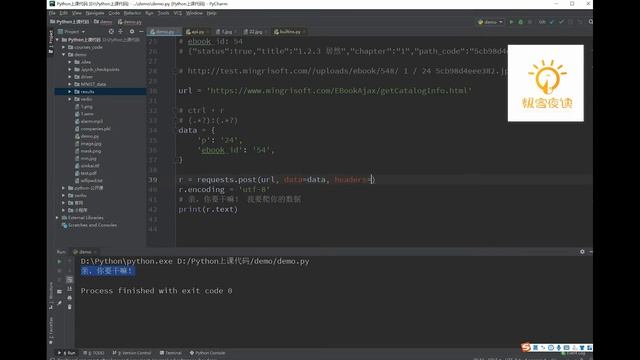This screenshot has height=360, width=640.
Task: Open Project panel settings gear
Action: tap(132, 31)
